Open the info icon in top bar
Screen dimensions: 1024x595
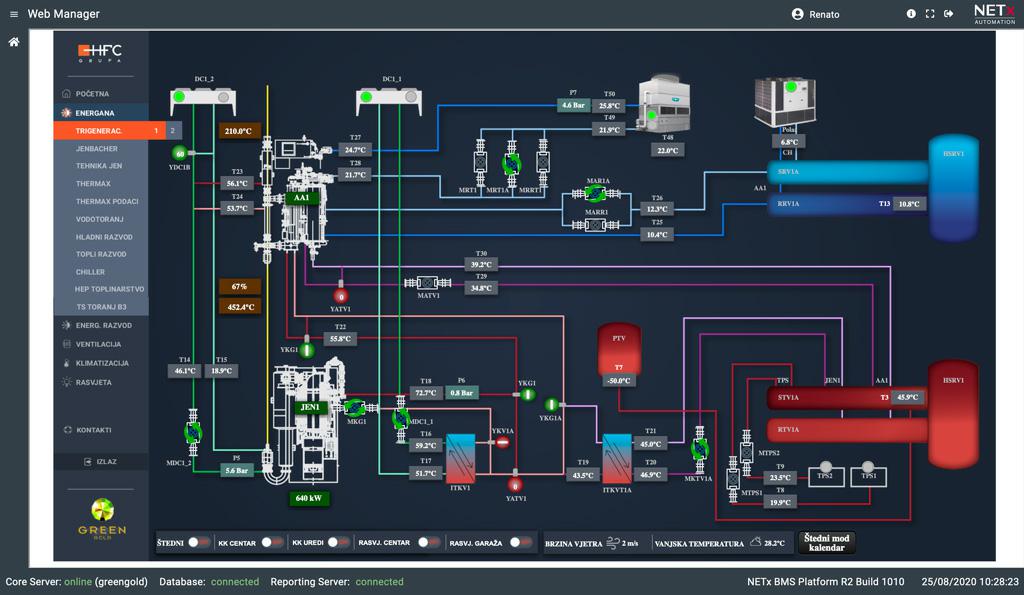tap(911, 14)
